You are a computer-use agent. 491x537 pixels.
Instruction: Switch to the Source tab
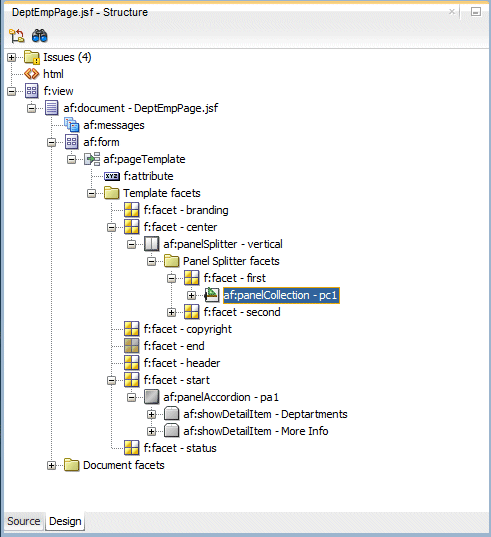[x=24, y=521]
